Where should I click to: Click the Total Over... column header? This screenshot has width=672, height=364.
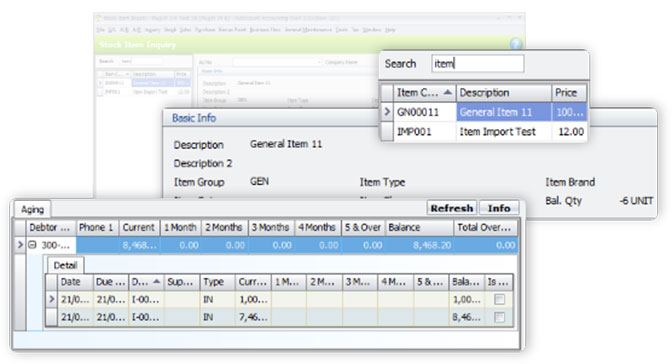click(x=486, y=227)
